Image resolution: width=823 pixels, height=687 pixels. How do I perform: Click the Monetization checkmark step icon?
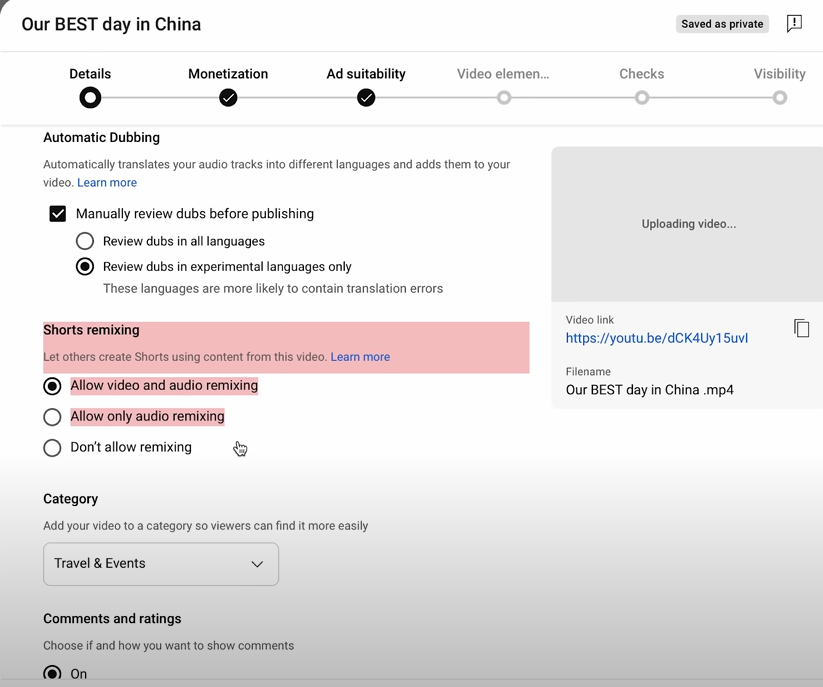click(x=228, y=98)
